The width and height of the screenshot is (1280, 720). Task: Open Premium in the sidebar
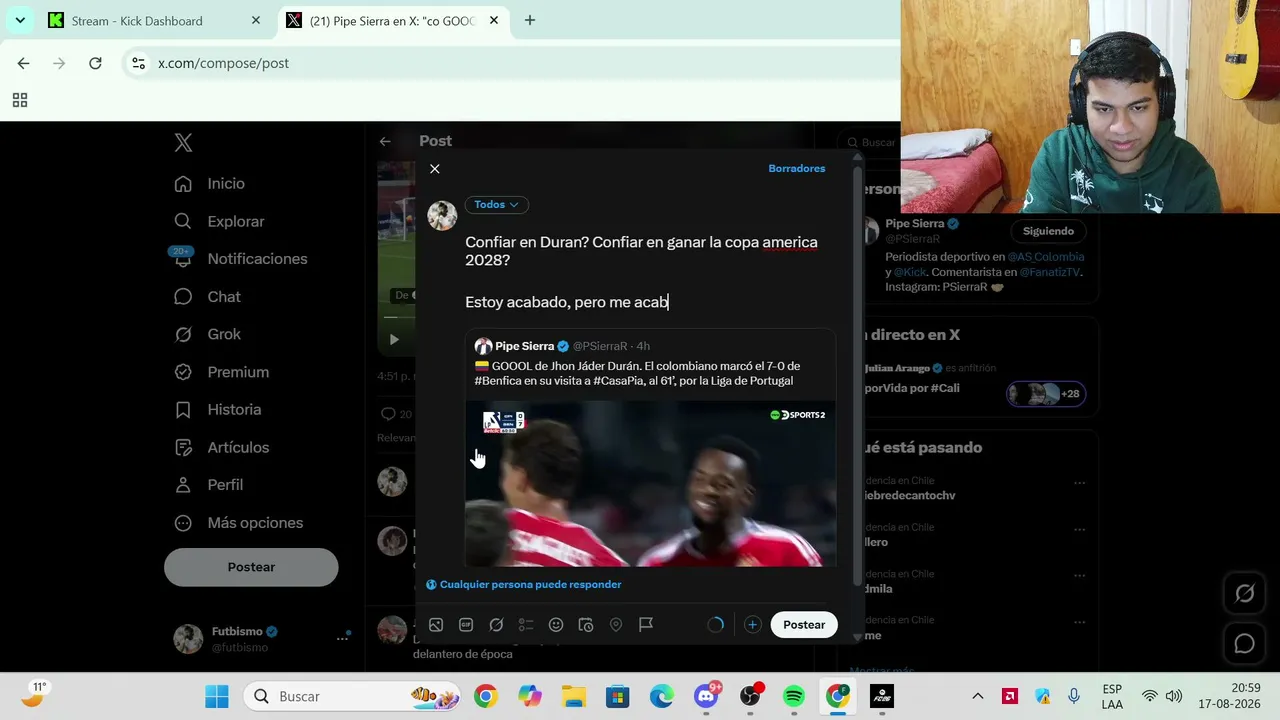click(x=221, y=372)
